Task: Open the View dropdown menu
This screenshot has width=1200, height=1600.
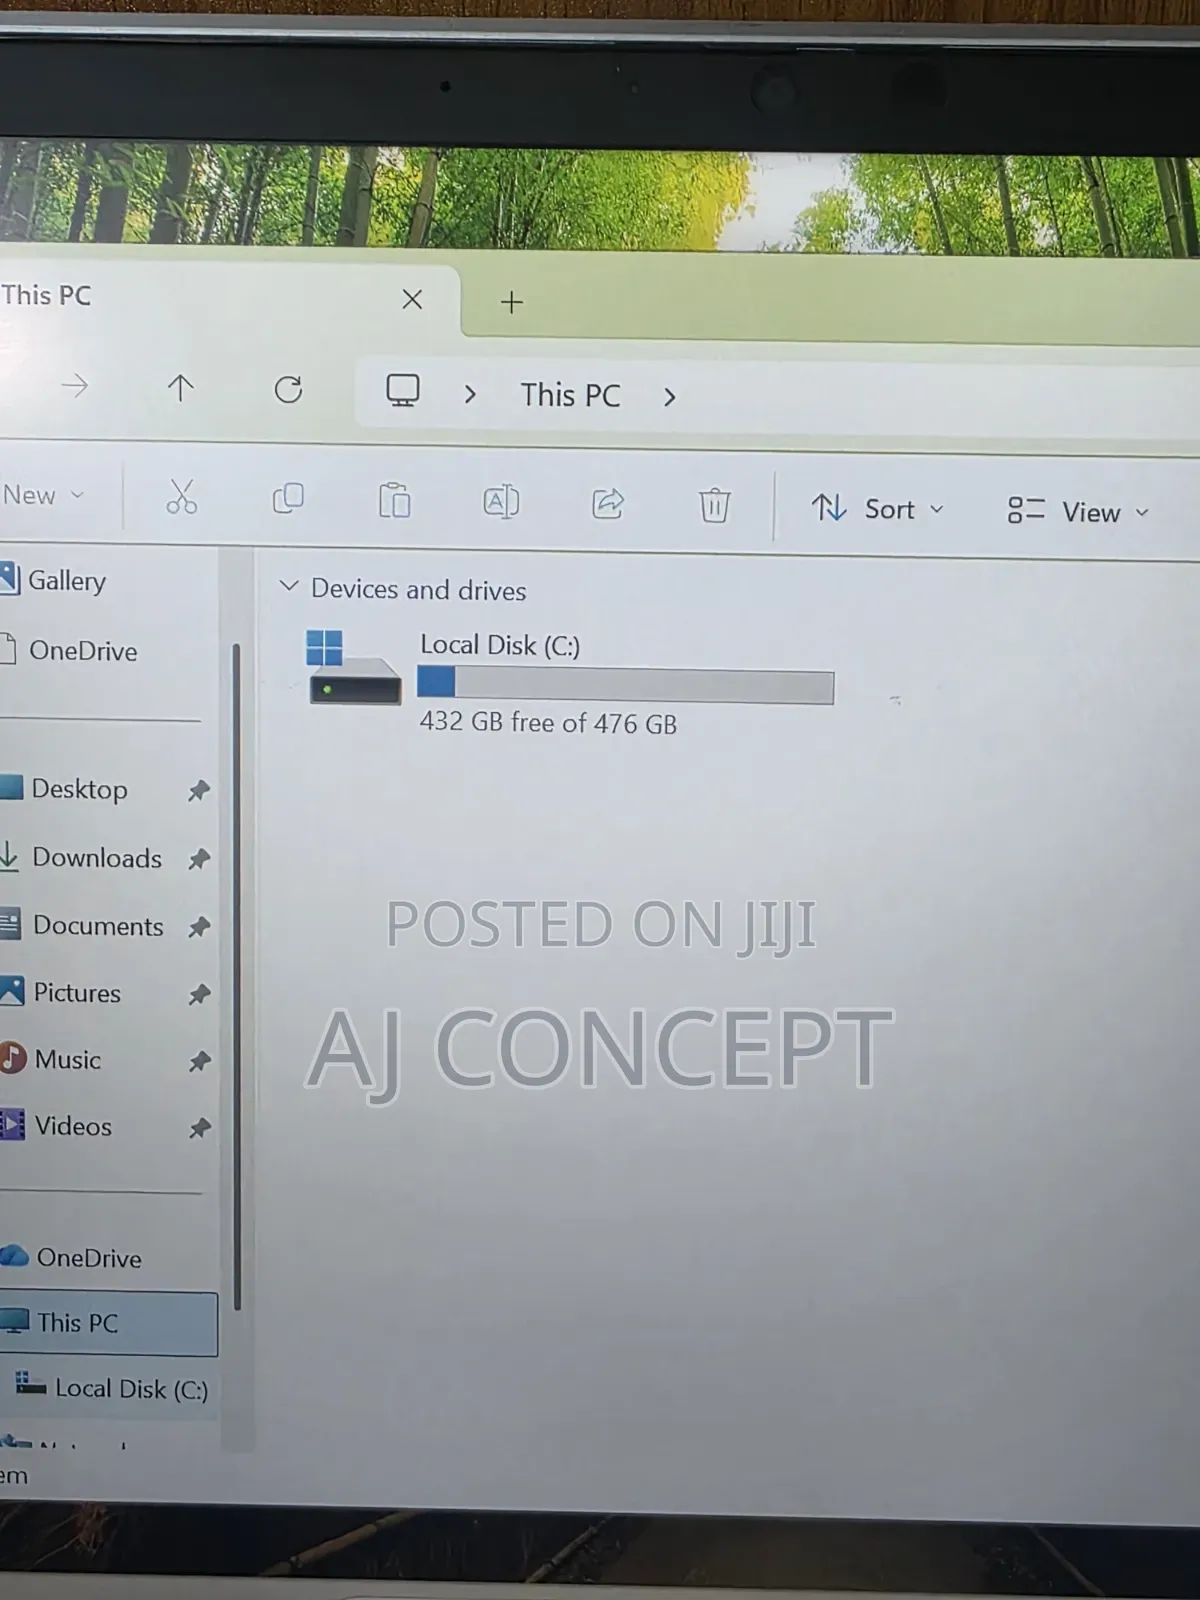Action: [1078, 512]
